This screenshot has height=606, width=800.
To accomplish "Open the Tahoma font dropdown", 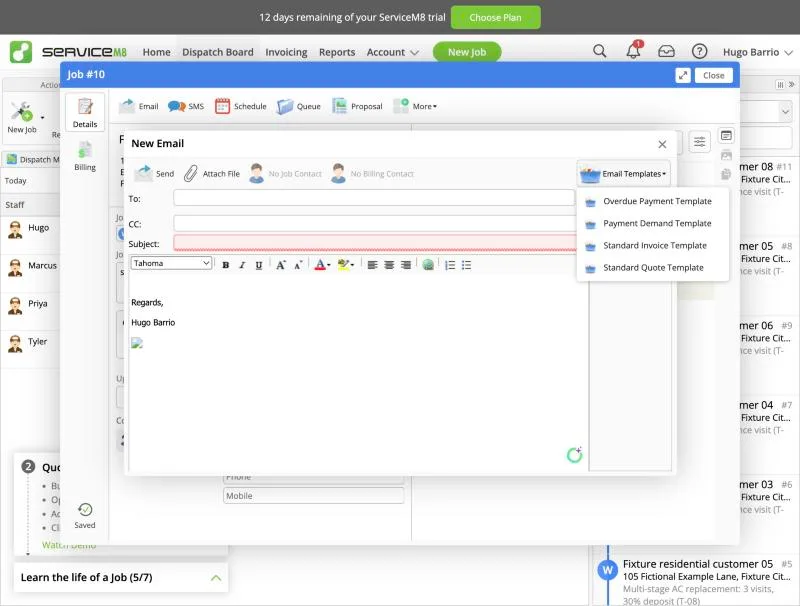I will (x=171, y=263).
